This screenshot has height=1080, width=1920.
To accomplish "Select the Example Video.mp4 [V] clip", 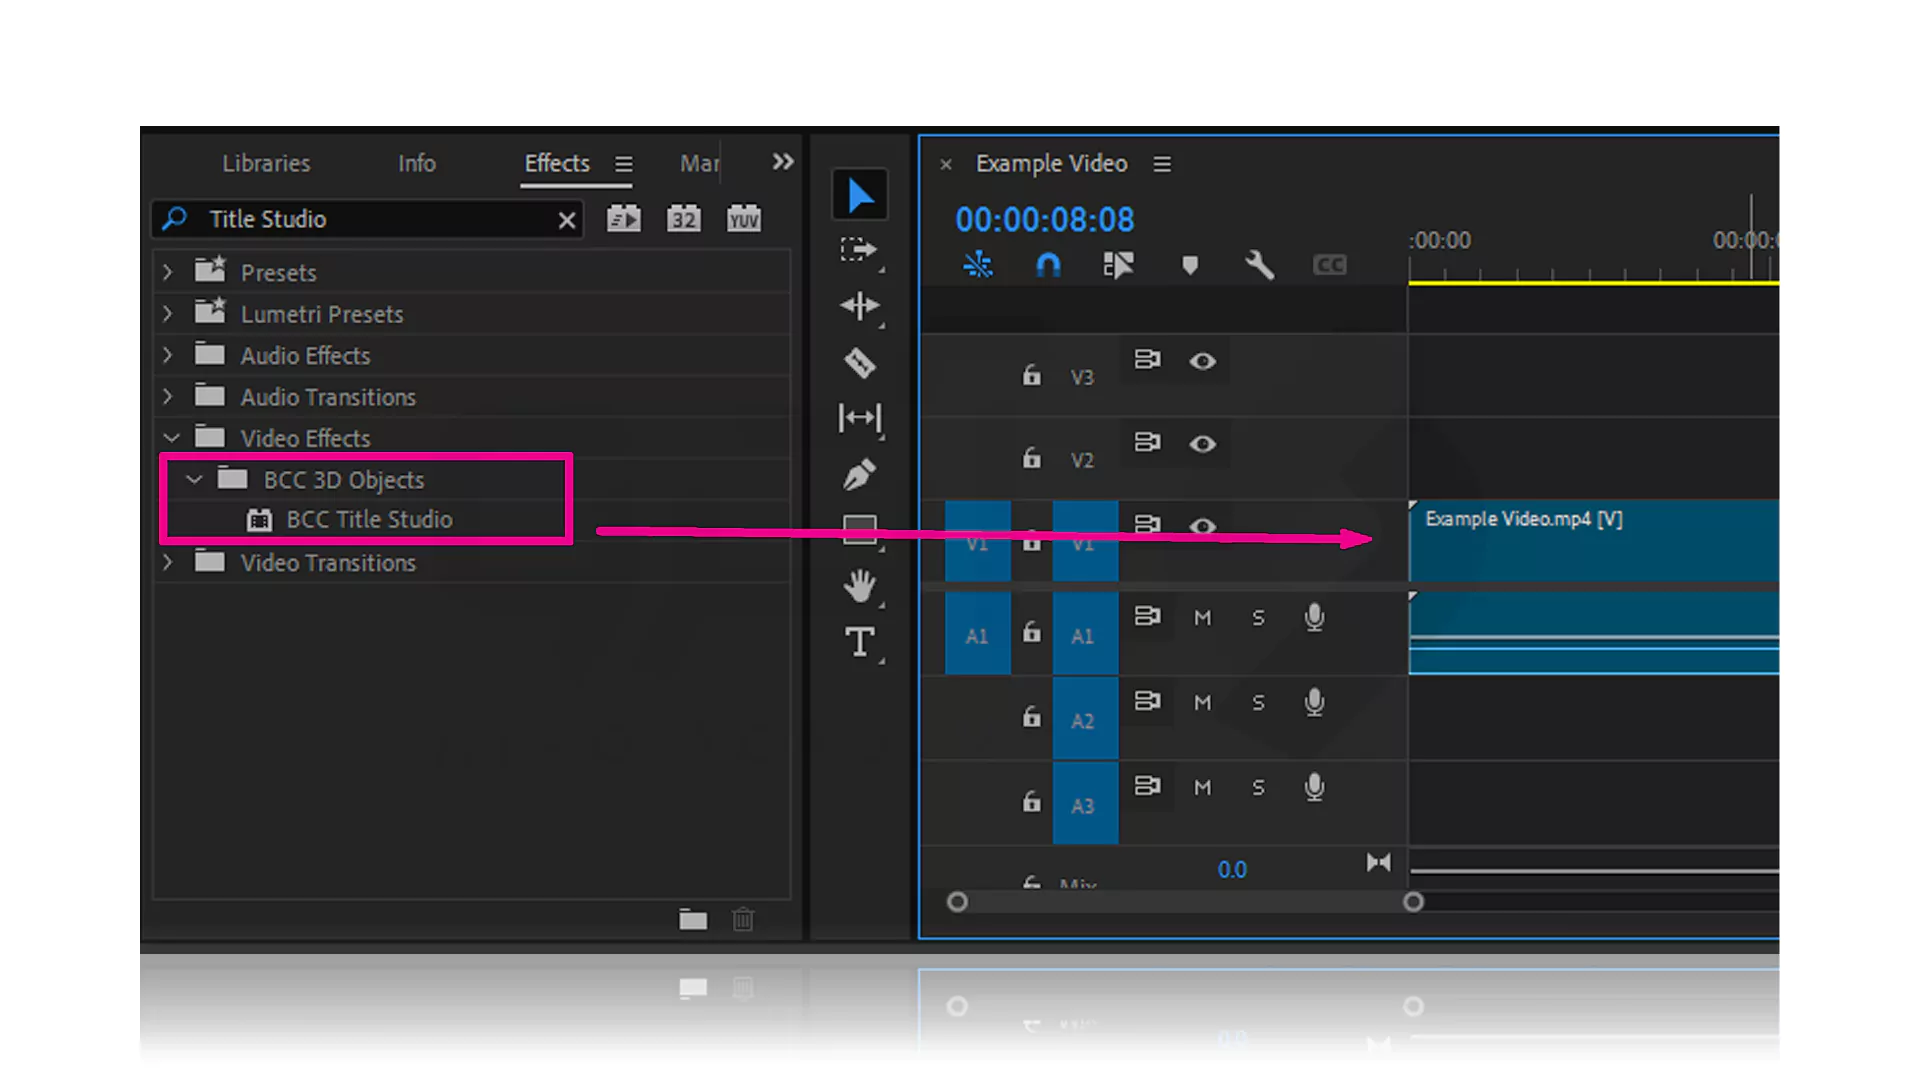I will pyautogui.click(x=1594, y=541).
